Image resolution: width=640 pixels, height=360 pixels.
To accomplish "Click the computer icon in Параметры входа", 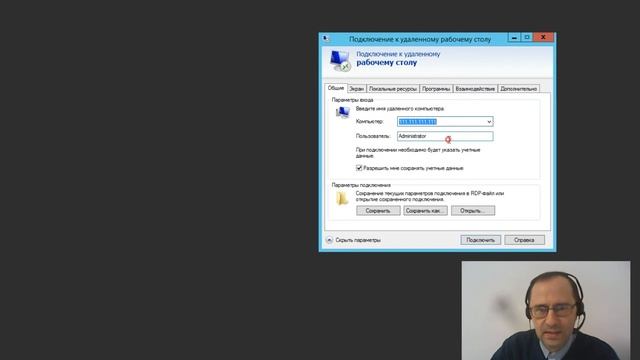I will click(343, 112).
